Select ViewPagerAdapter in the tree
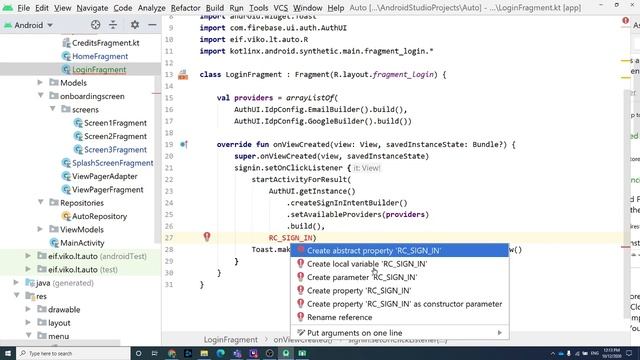This screenshot has width=640, height=360. (x=104, y=176)
